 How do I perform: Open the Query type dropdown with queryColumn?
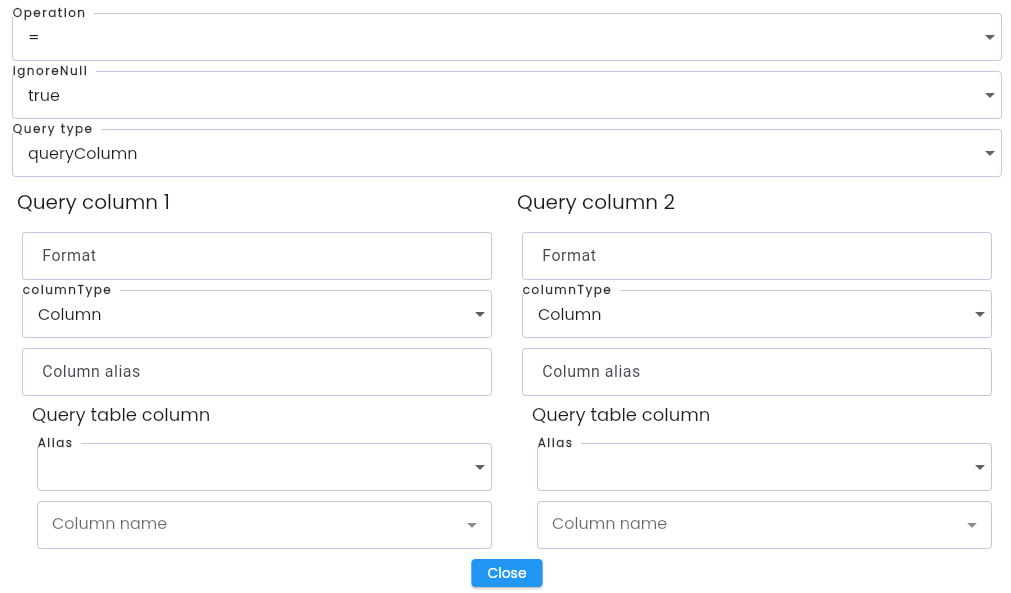[x=507, y=153]
